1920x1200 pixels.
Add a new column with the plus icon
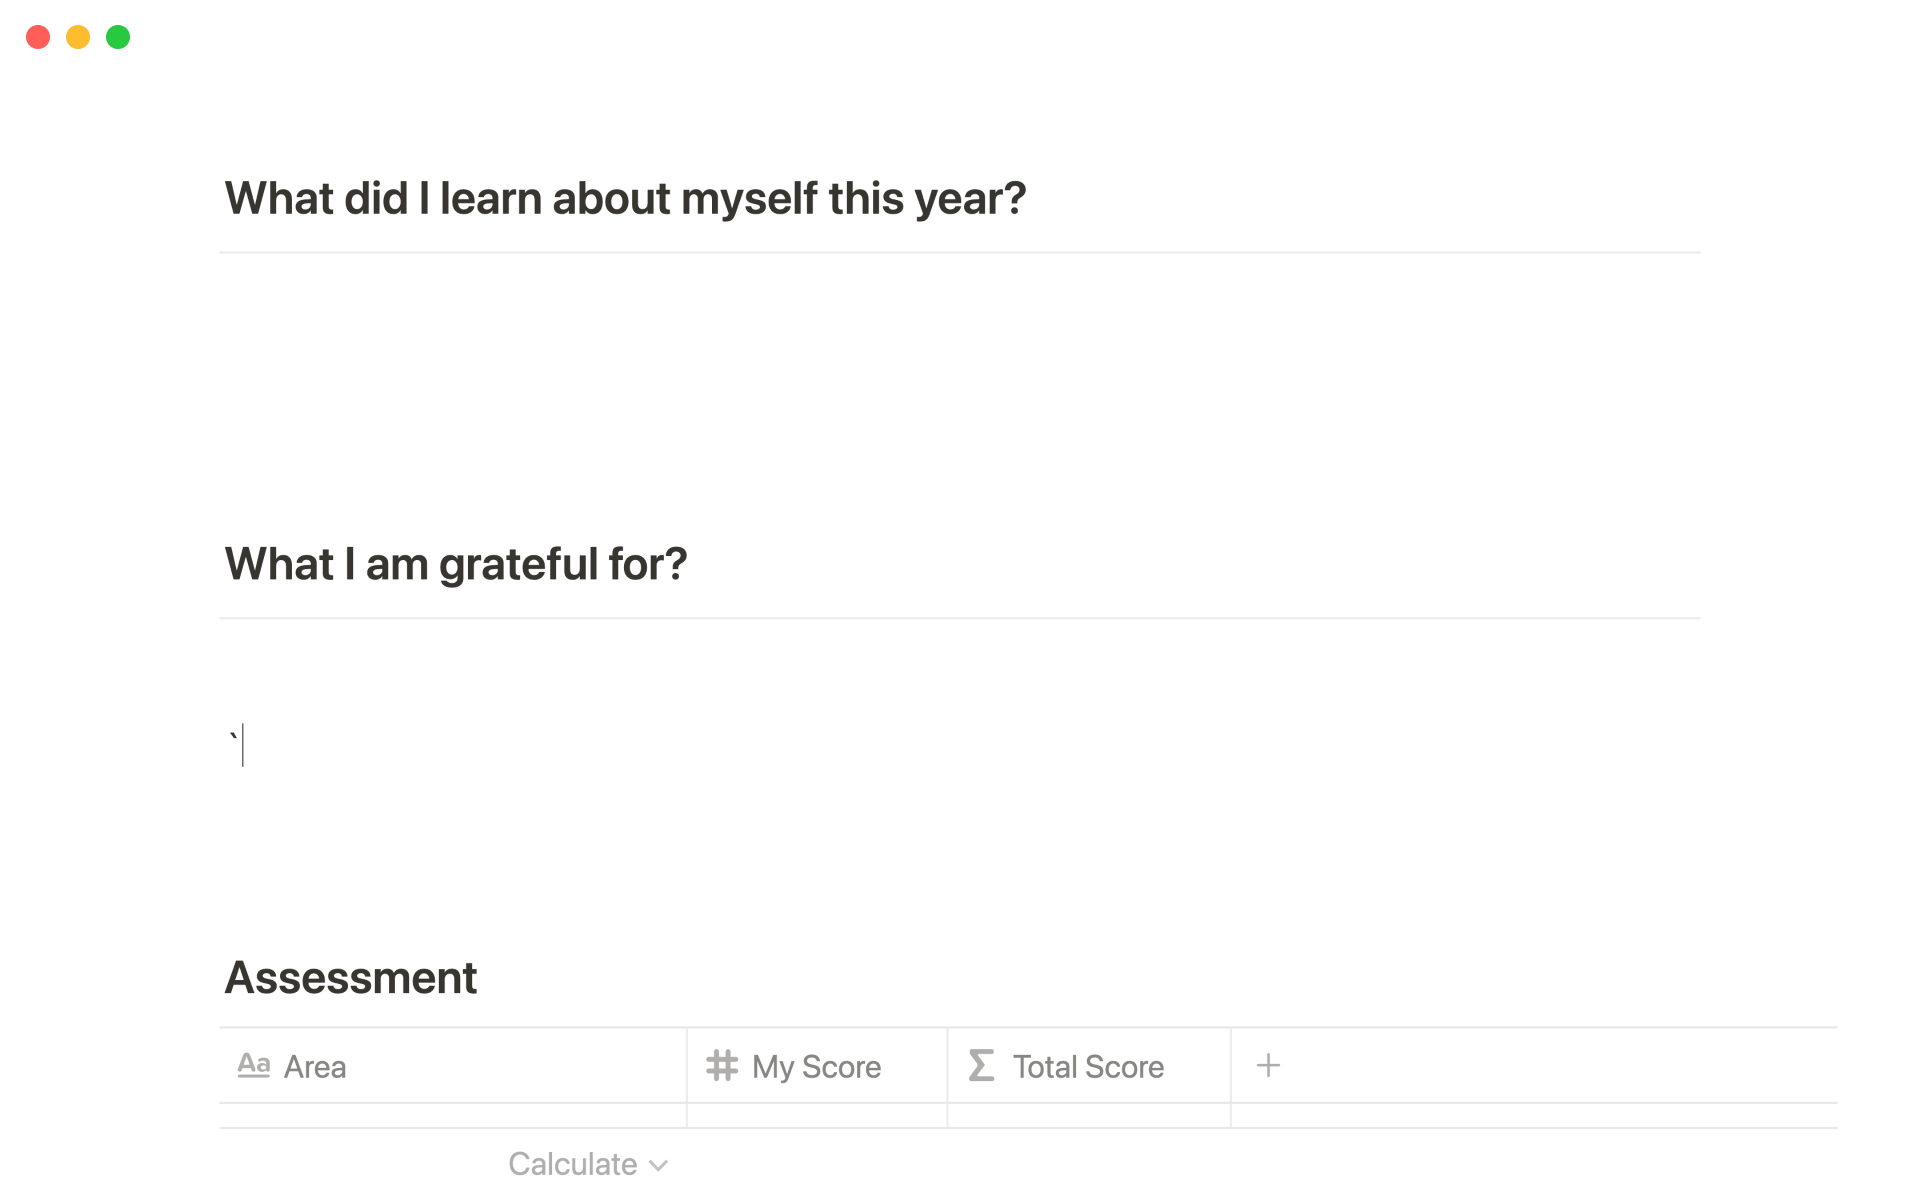tap(1268, 1066)
